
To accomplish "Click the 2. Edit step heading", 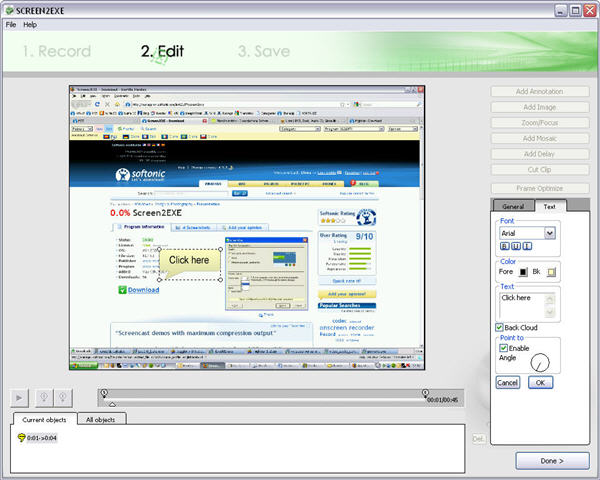I will (x=162, y=51).
